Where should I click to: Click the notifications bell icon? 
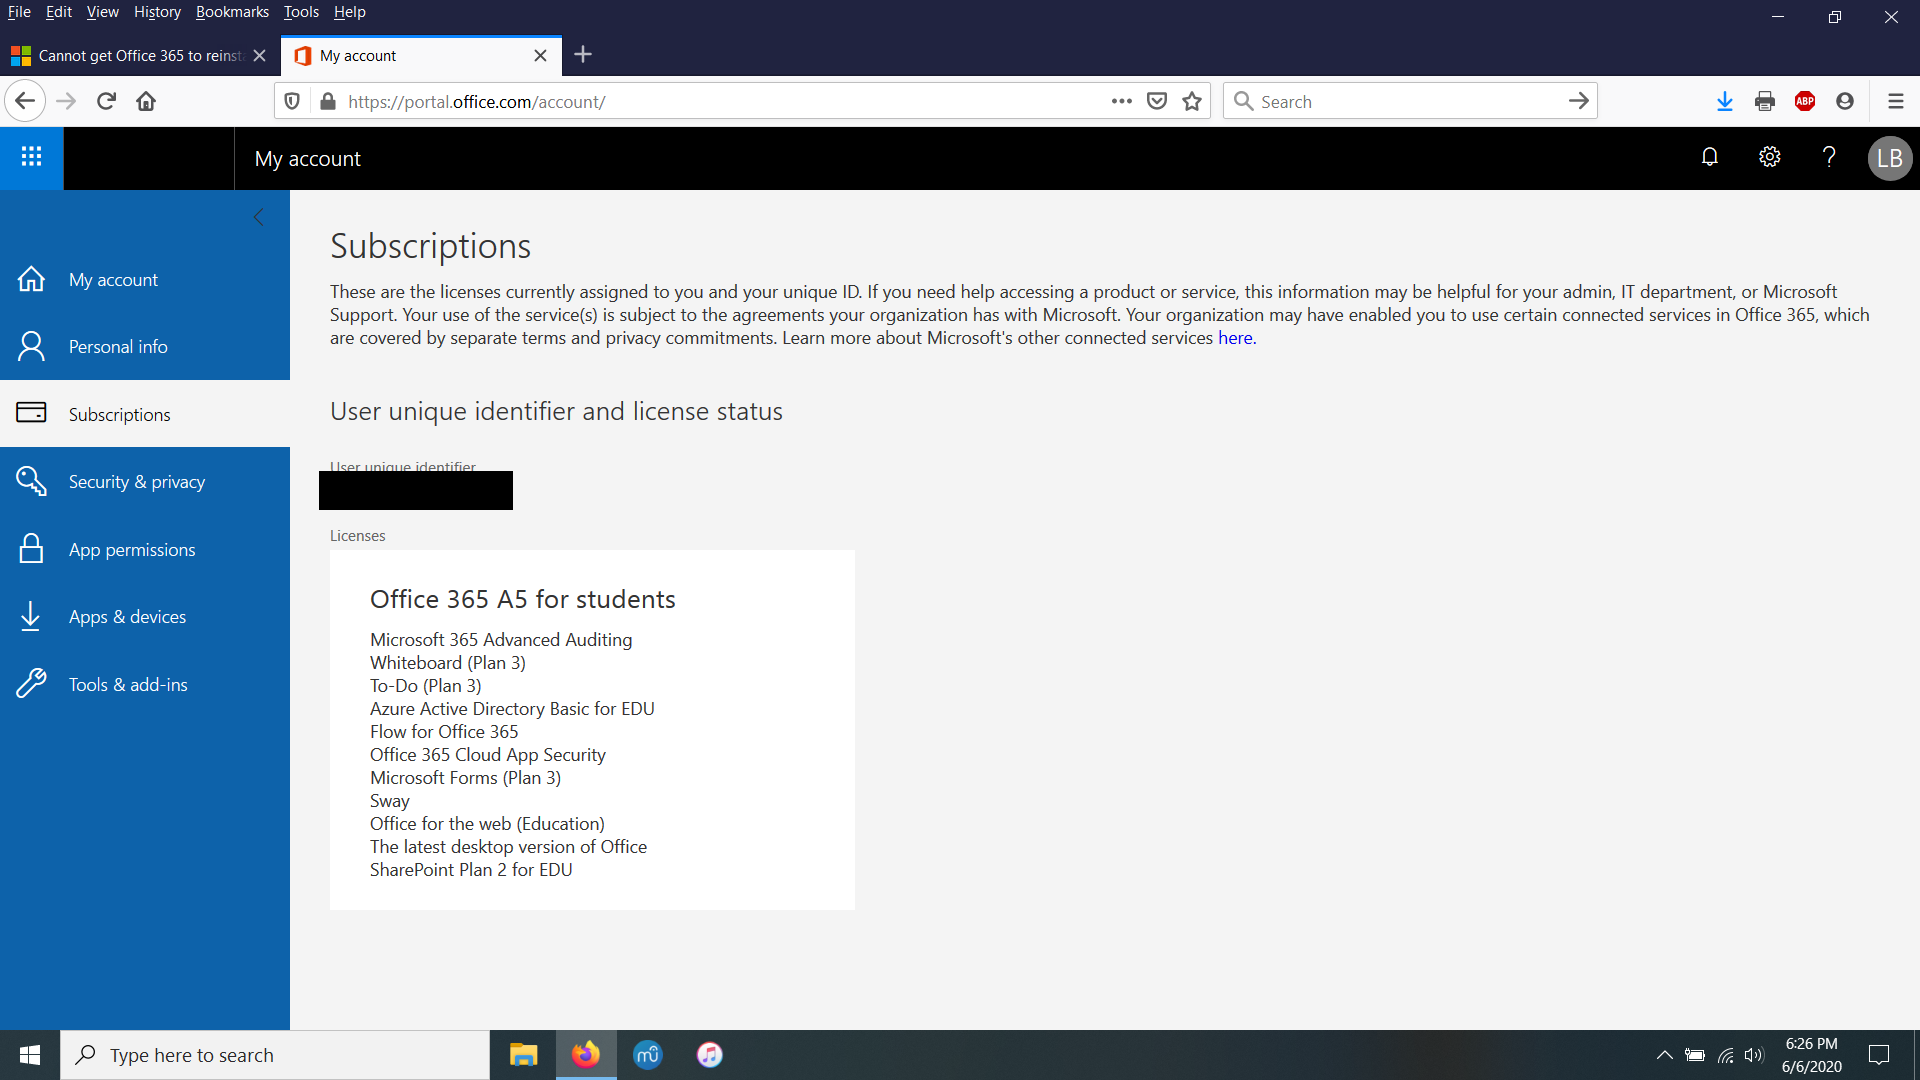pos(1710,158)
